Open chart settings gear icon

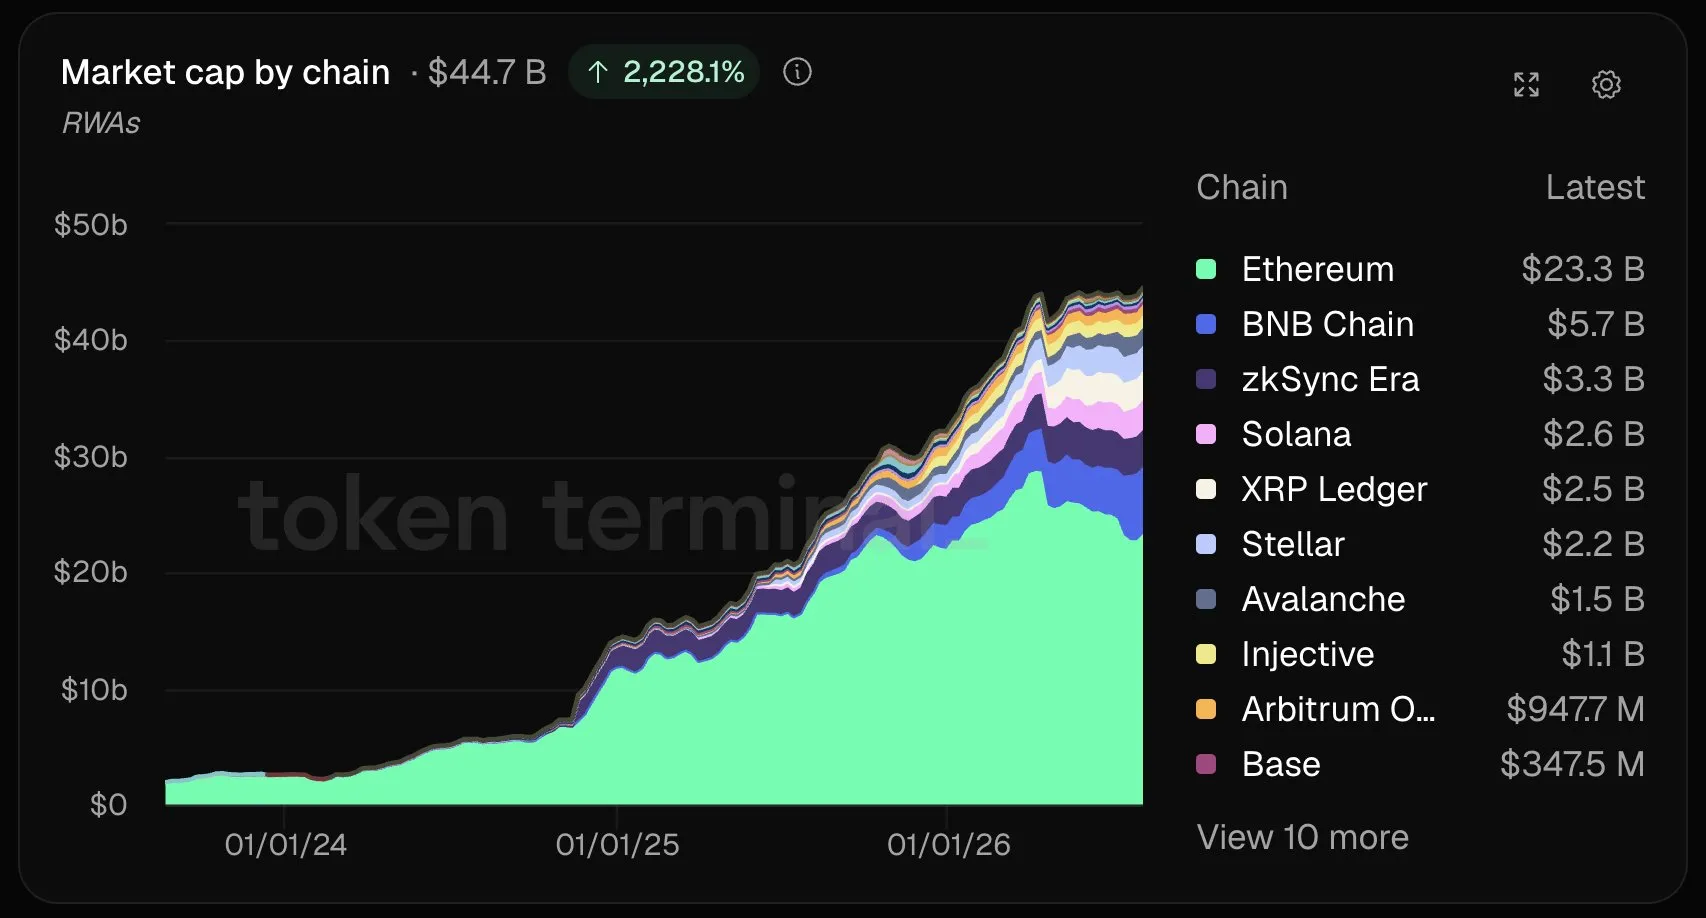tap(1606, 85)
